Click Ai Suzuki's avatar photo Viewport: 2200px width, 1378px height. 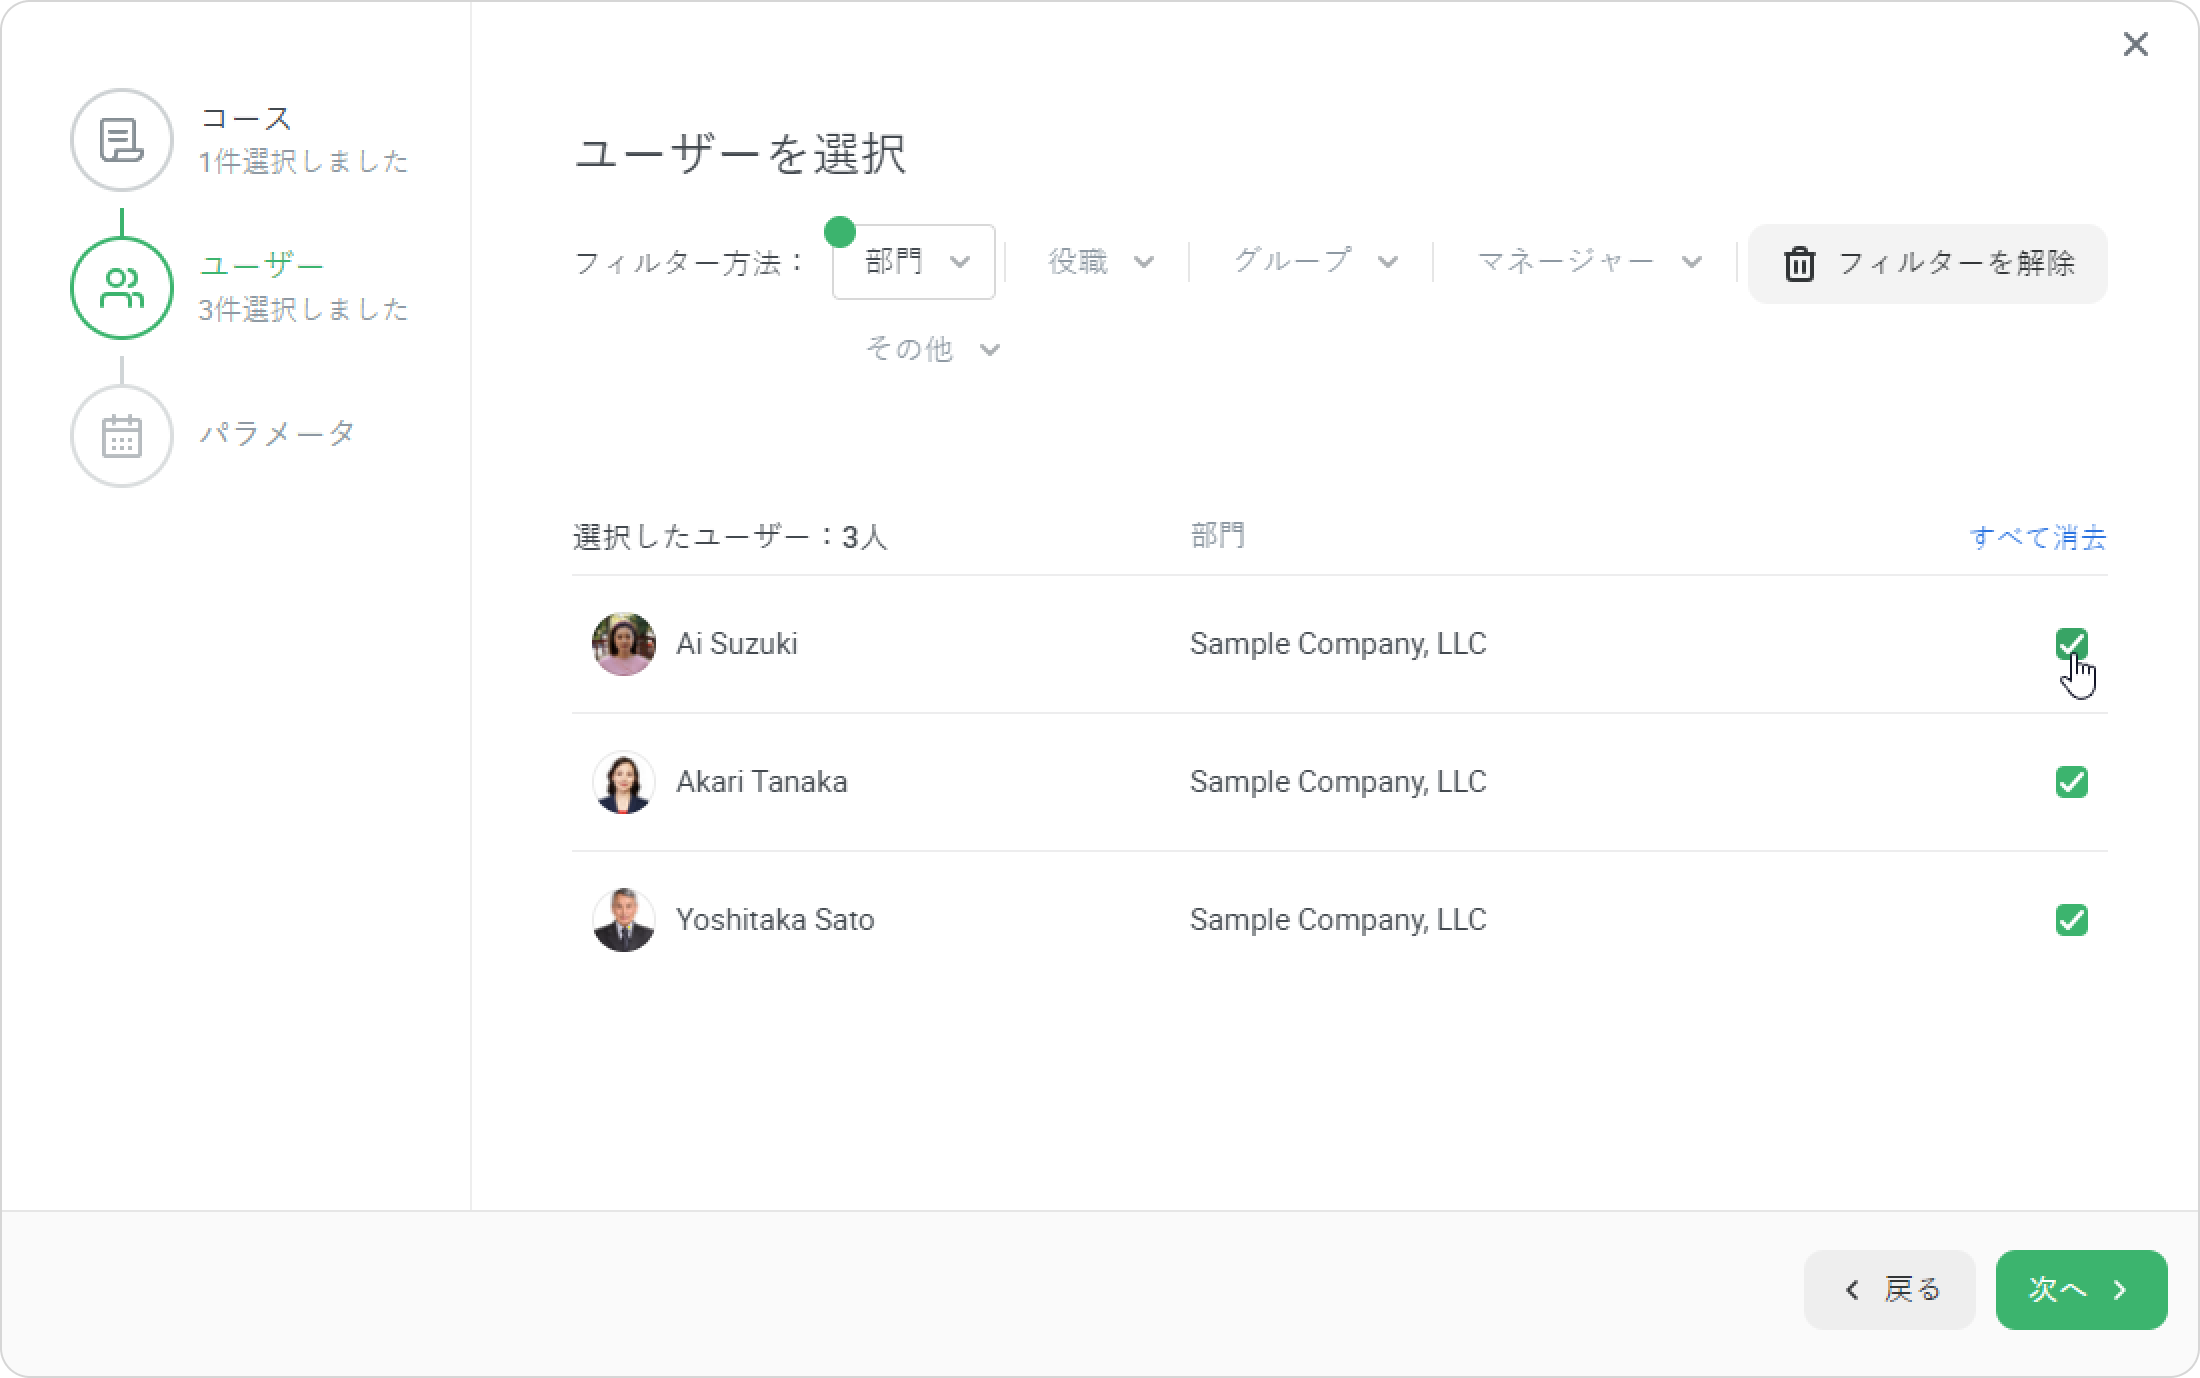click(x=624, y=644)
